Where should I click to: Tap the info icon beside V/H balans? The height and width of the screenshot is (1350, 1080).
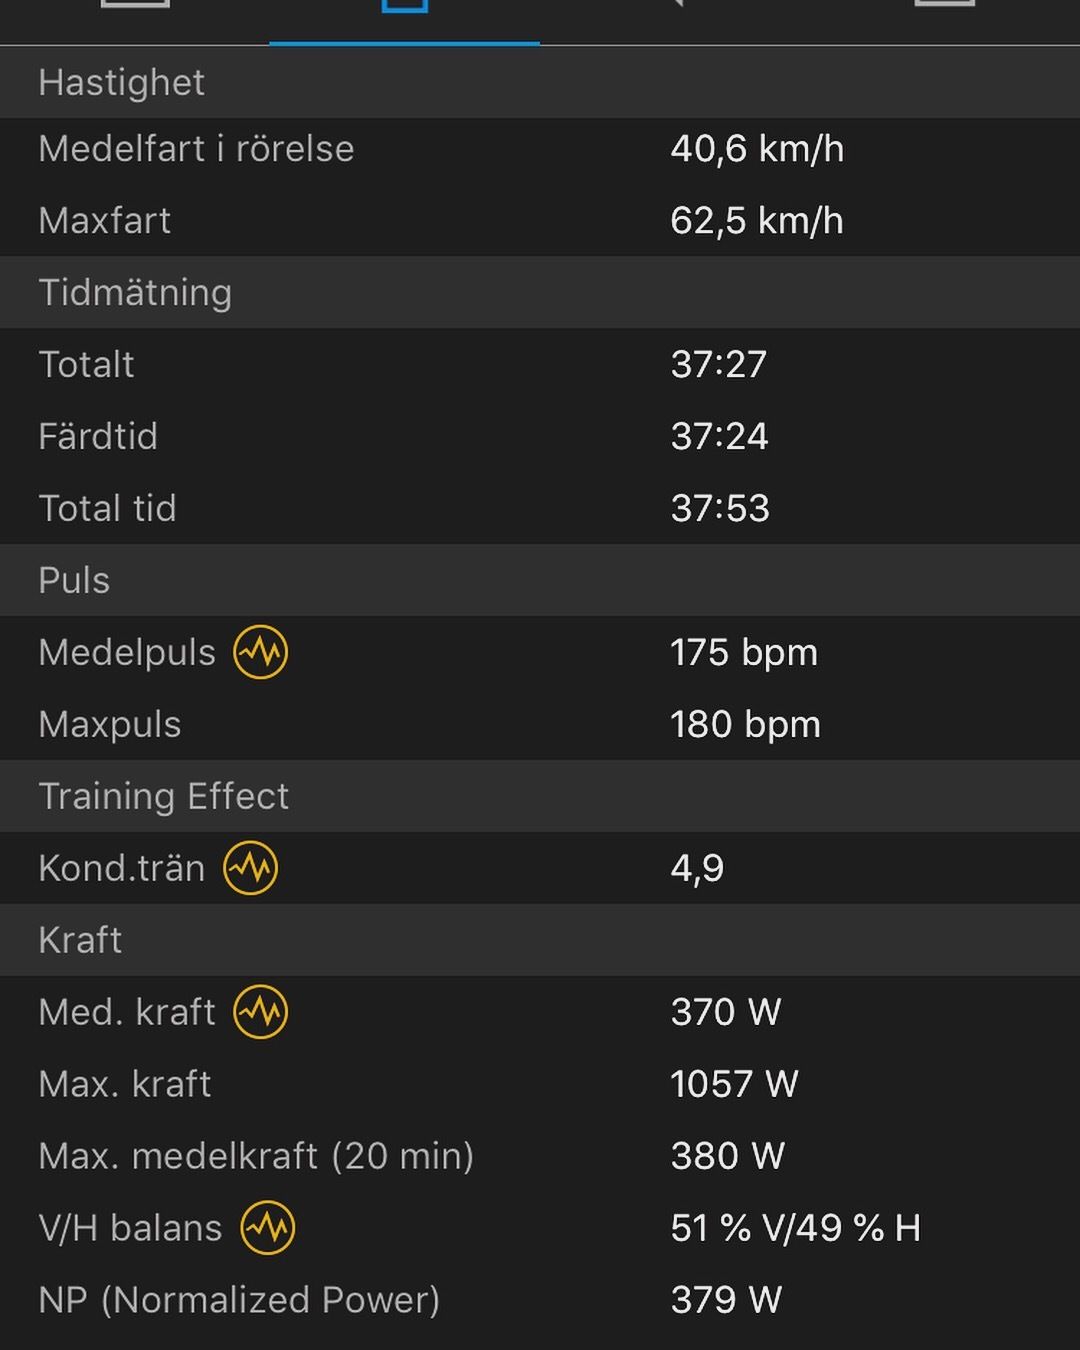point(268,1227)
